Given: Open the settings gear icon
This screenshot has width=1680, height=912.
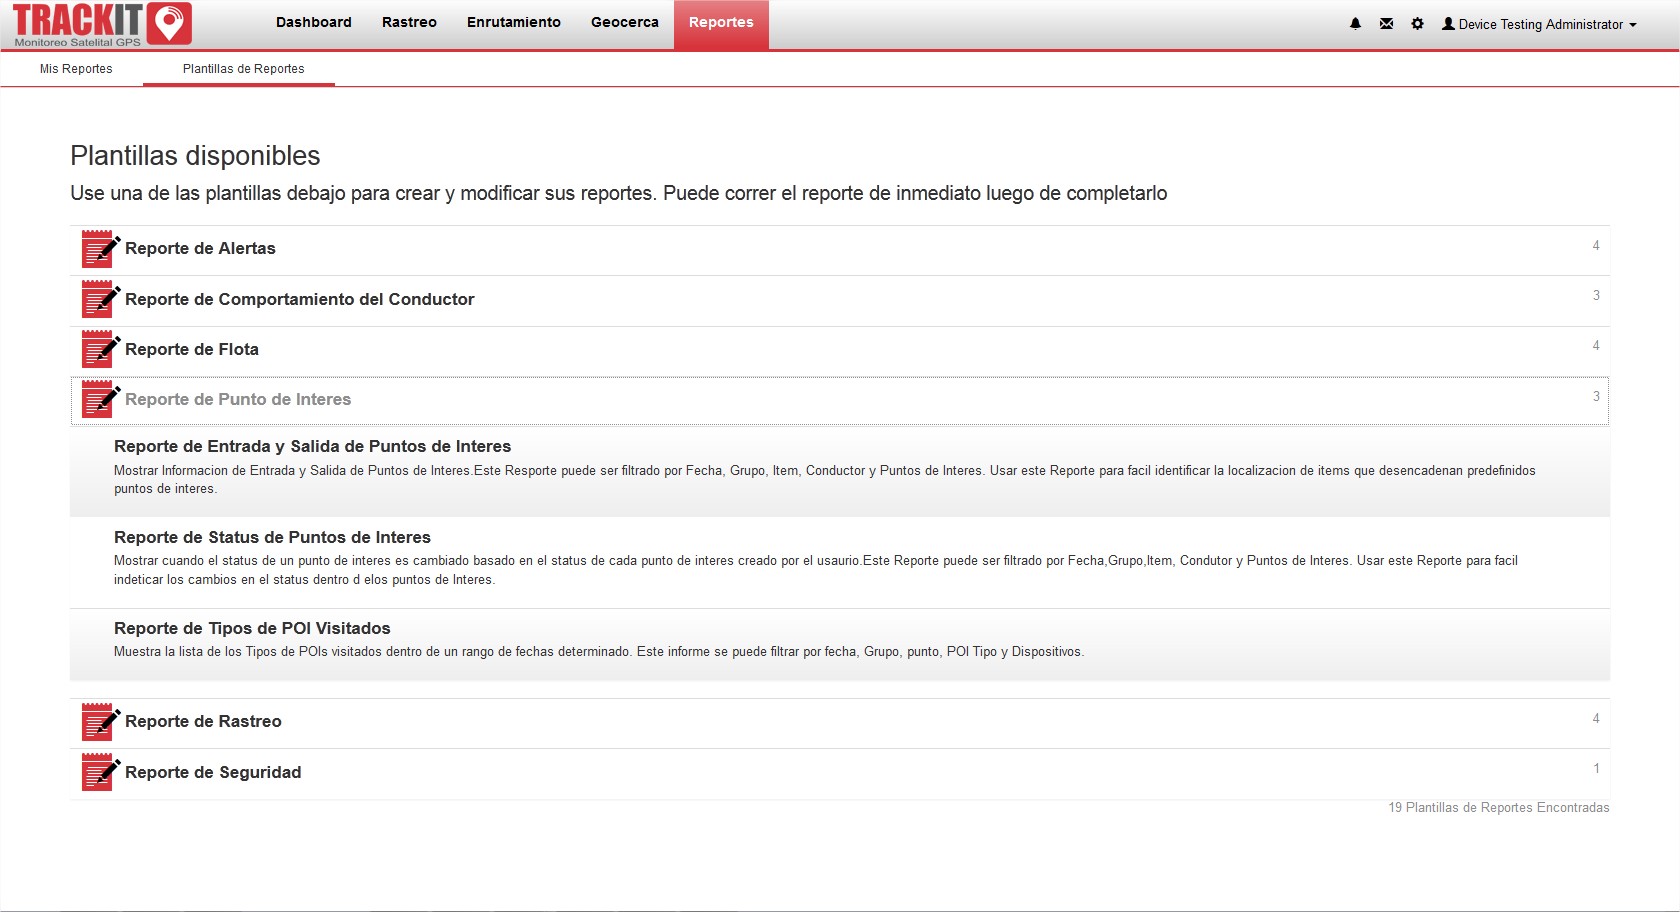Looking at the screenshot, I should point(1417,24).
